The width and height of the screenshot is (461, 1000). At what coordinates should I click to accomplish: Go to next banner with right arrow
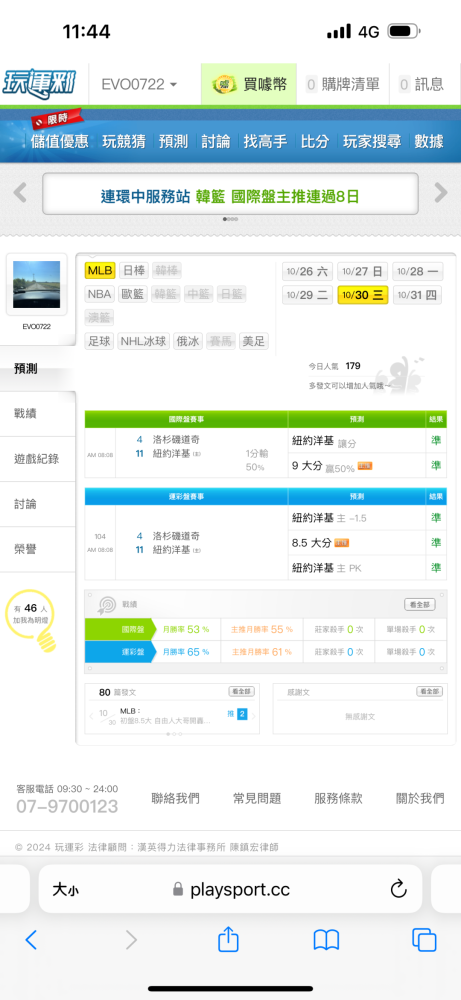[x=441, y=192]
